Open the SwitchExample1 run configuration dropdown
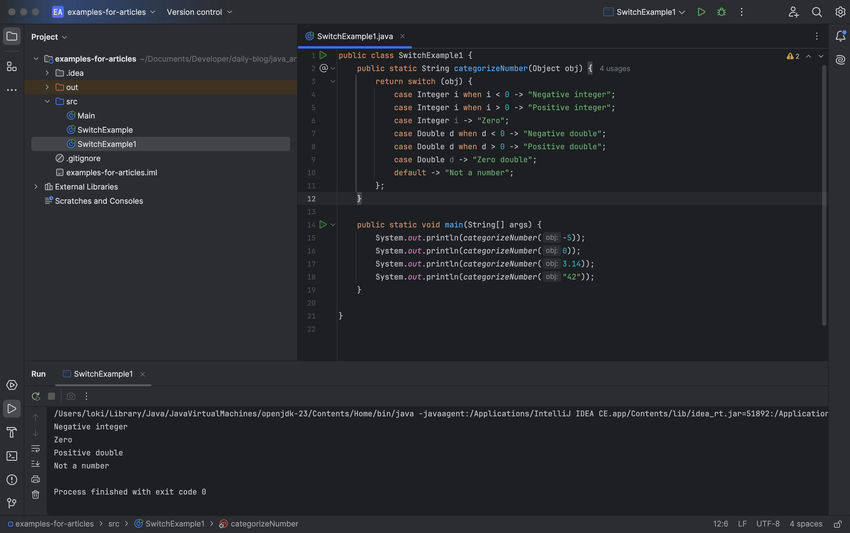This screenshot has width=850, height=533. click(647, 12)
